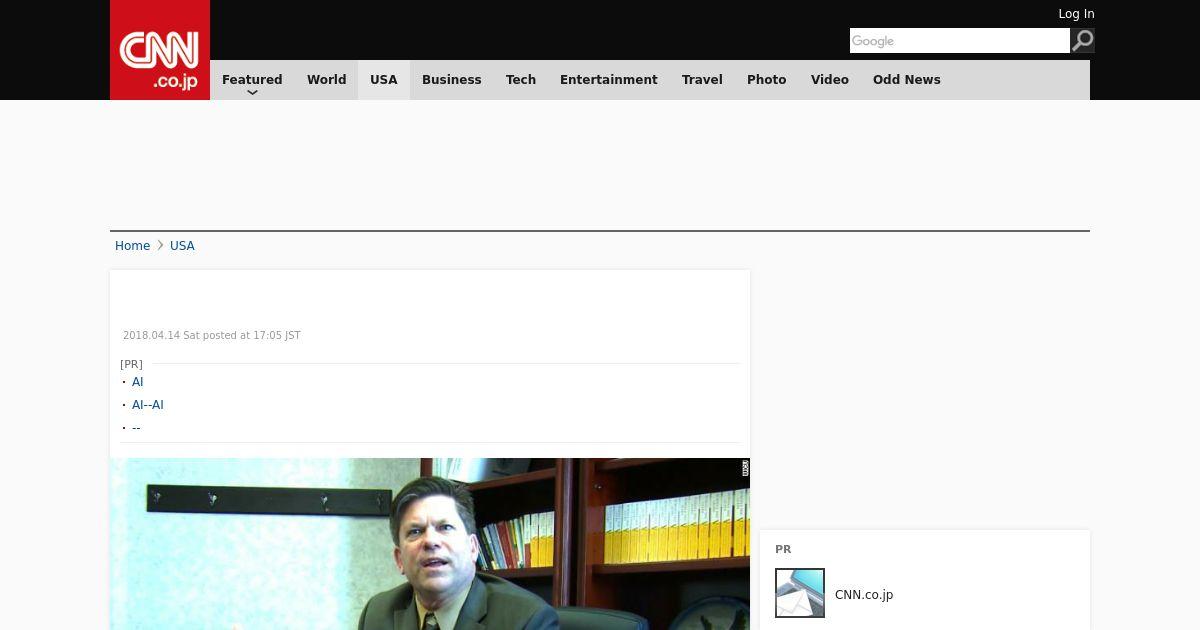The image size is (1200, 630).
Task: Go to the Travel section
Action: [702, 80]
